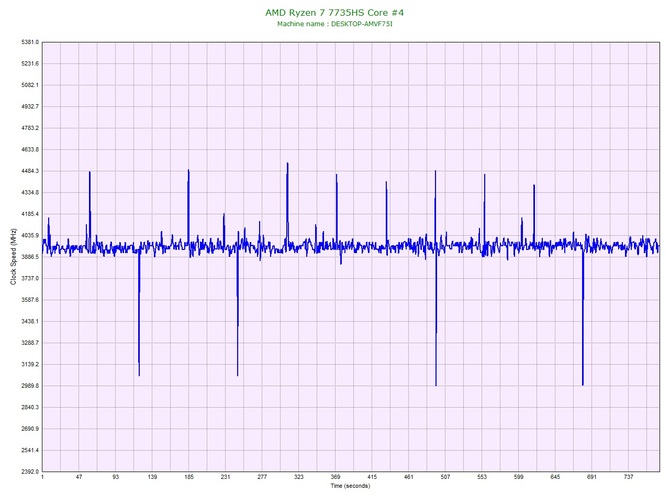Click the y-axis value 2690.9

pyautogui.click(x=30, y=429)
